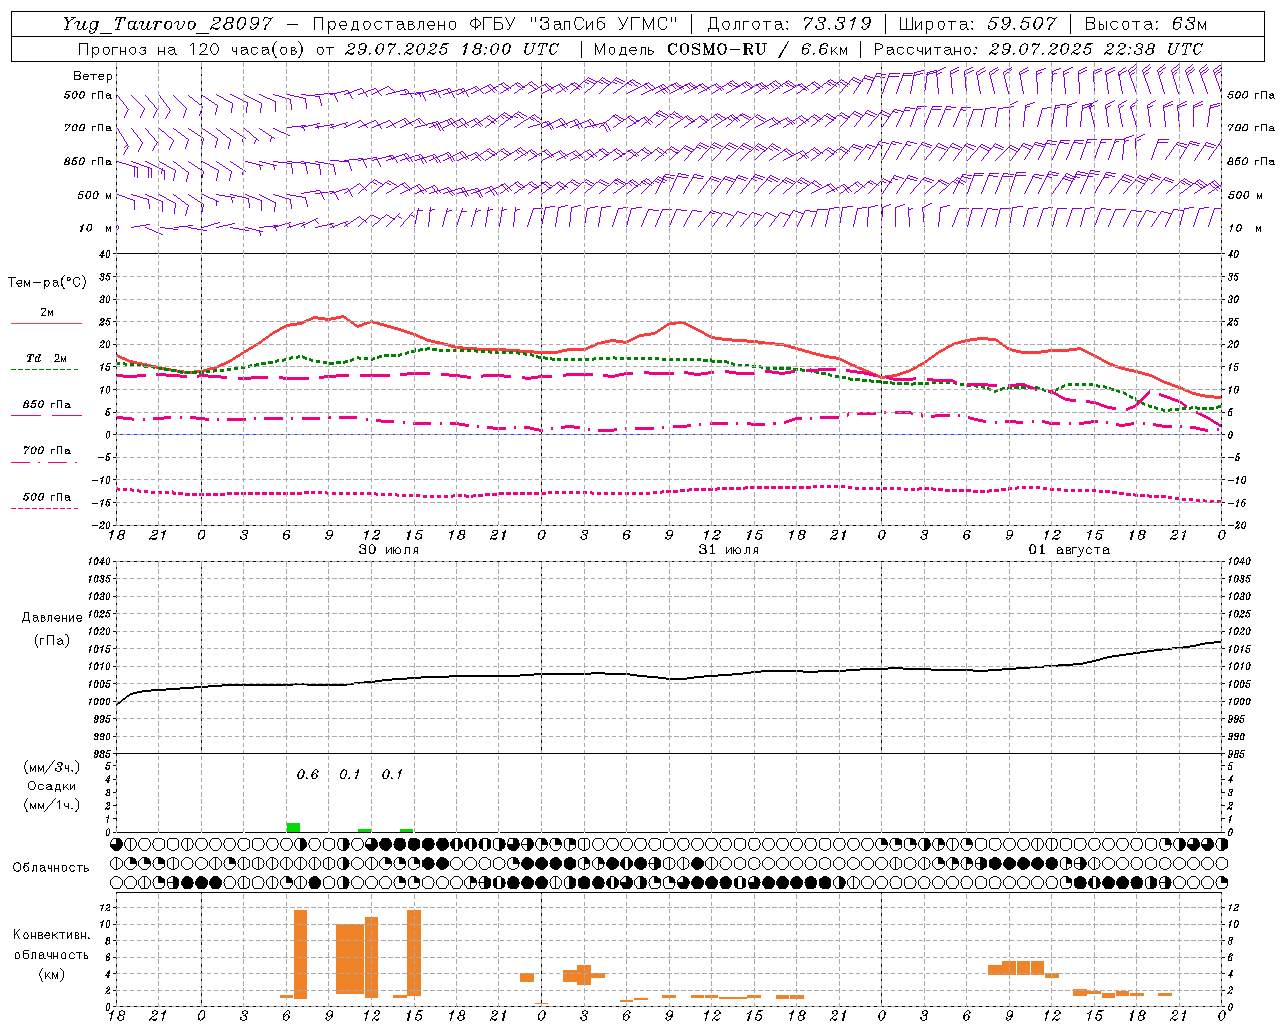The height and width of the screenshot is (1024, 1280).
Task: Click the (мм/3ч.) precipitation unit label
Action: tap(52, 767)
